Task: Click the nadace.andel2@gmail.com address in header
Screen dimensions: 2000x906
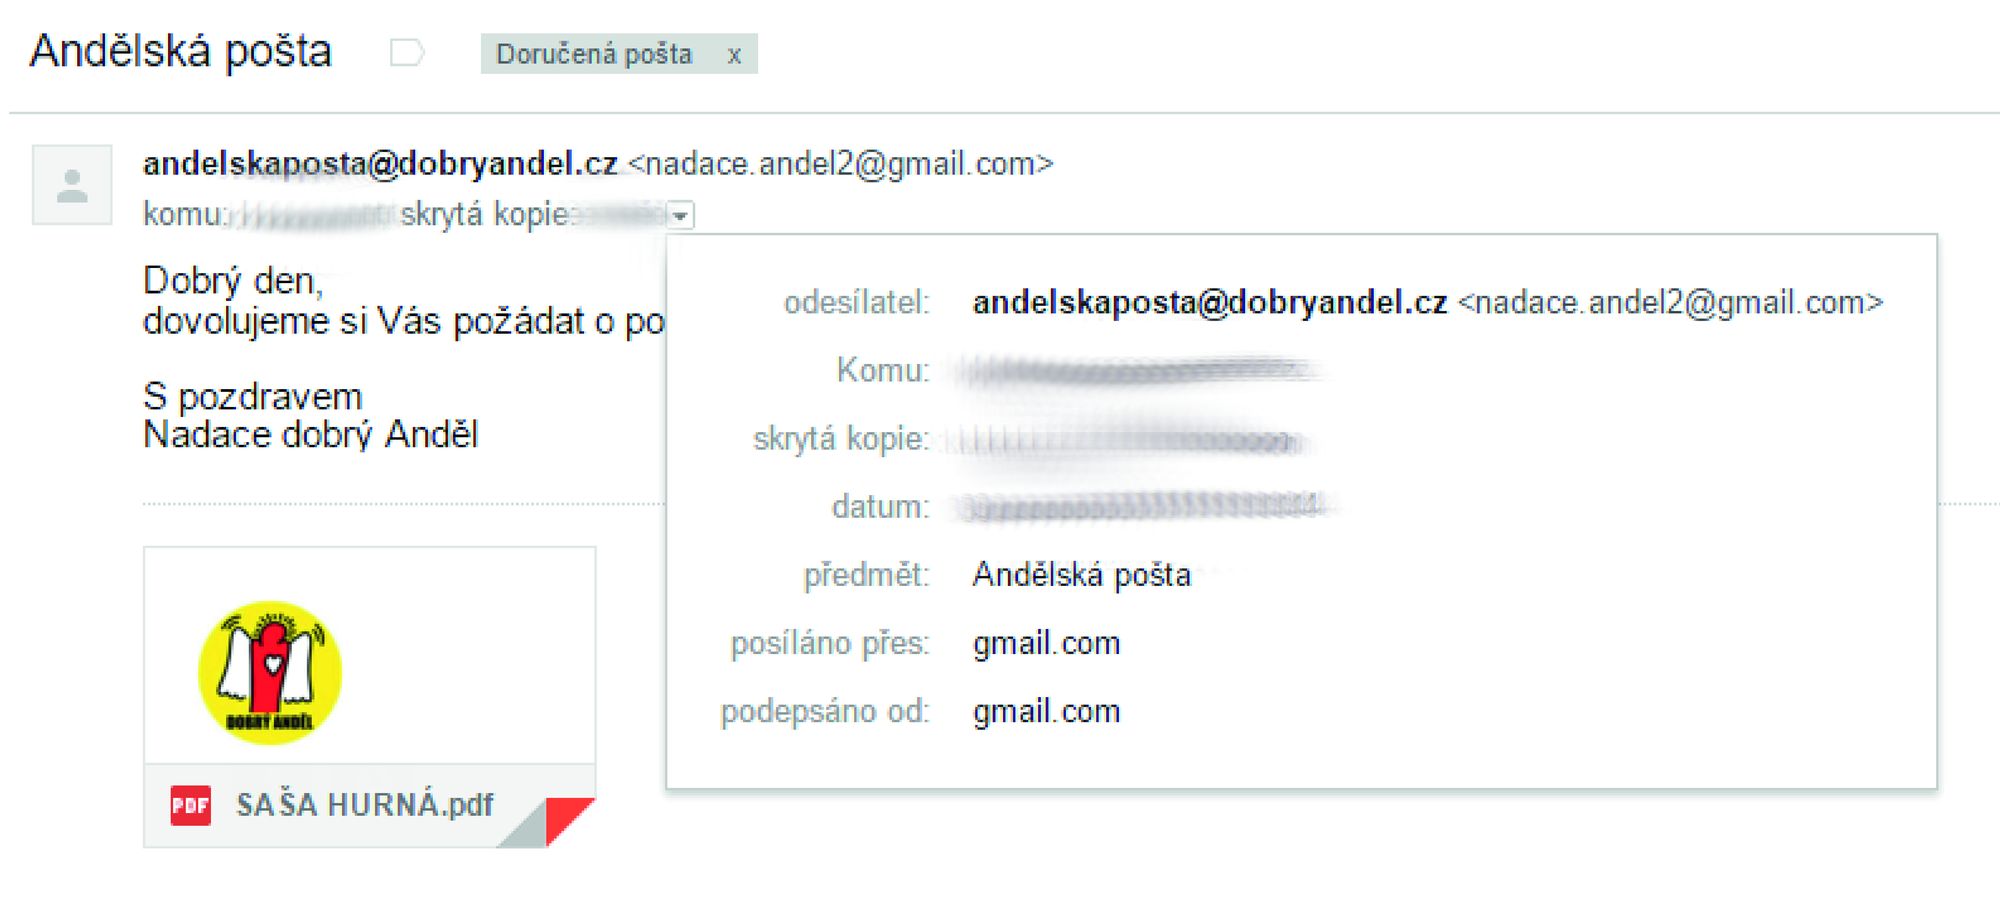Action: coord(840,163)
